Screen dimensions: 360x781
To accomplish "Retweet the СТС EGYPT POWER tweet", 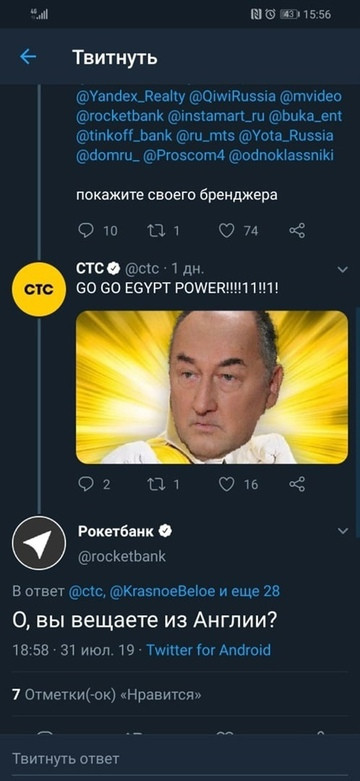I will (x=155, y=484).
